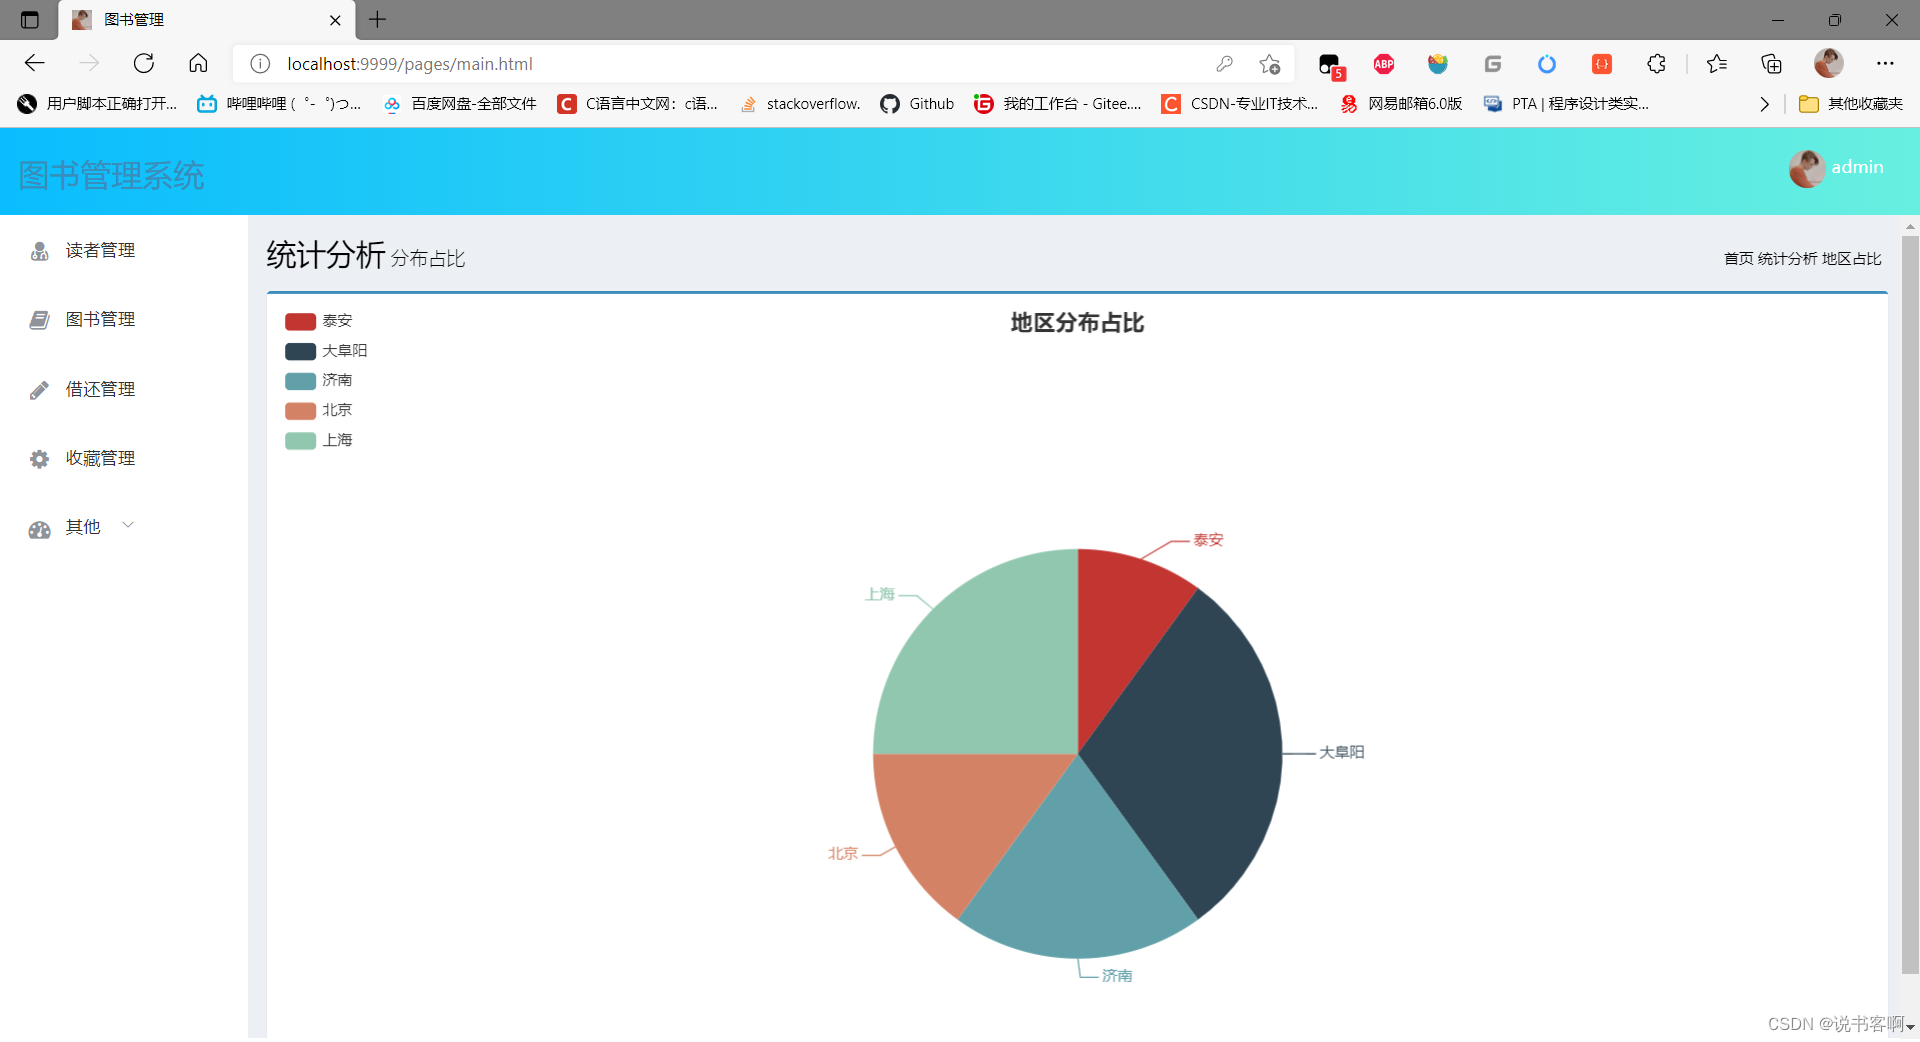Toggle 大阜阳 legend series visibility
The height and width of the screenshot is (1042, 1920).
[x=326, y=351]
